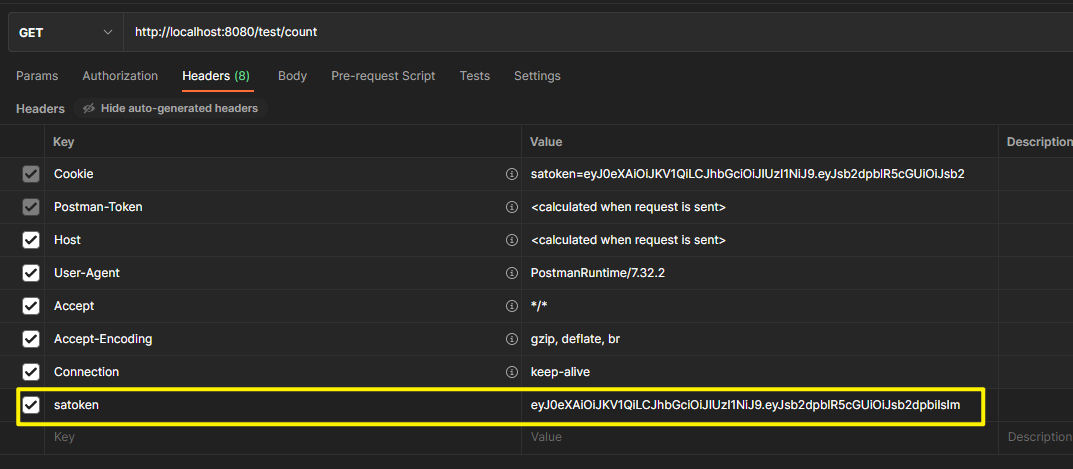1073x469 pixels.
Task: Click the info icon in the Connection row
Action: (x=512, y=372)
